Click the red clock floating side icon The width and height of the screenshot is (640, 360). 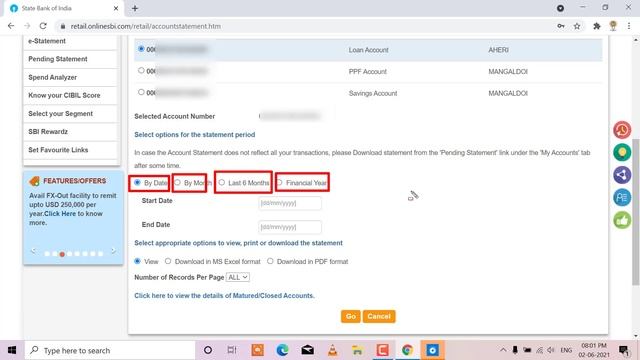pyautogui.click(x=622, y=130)
